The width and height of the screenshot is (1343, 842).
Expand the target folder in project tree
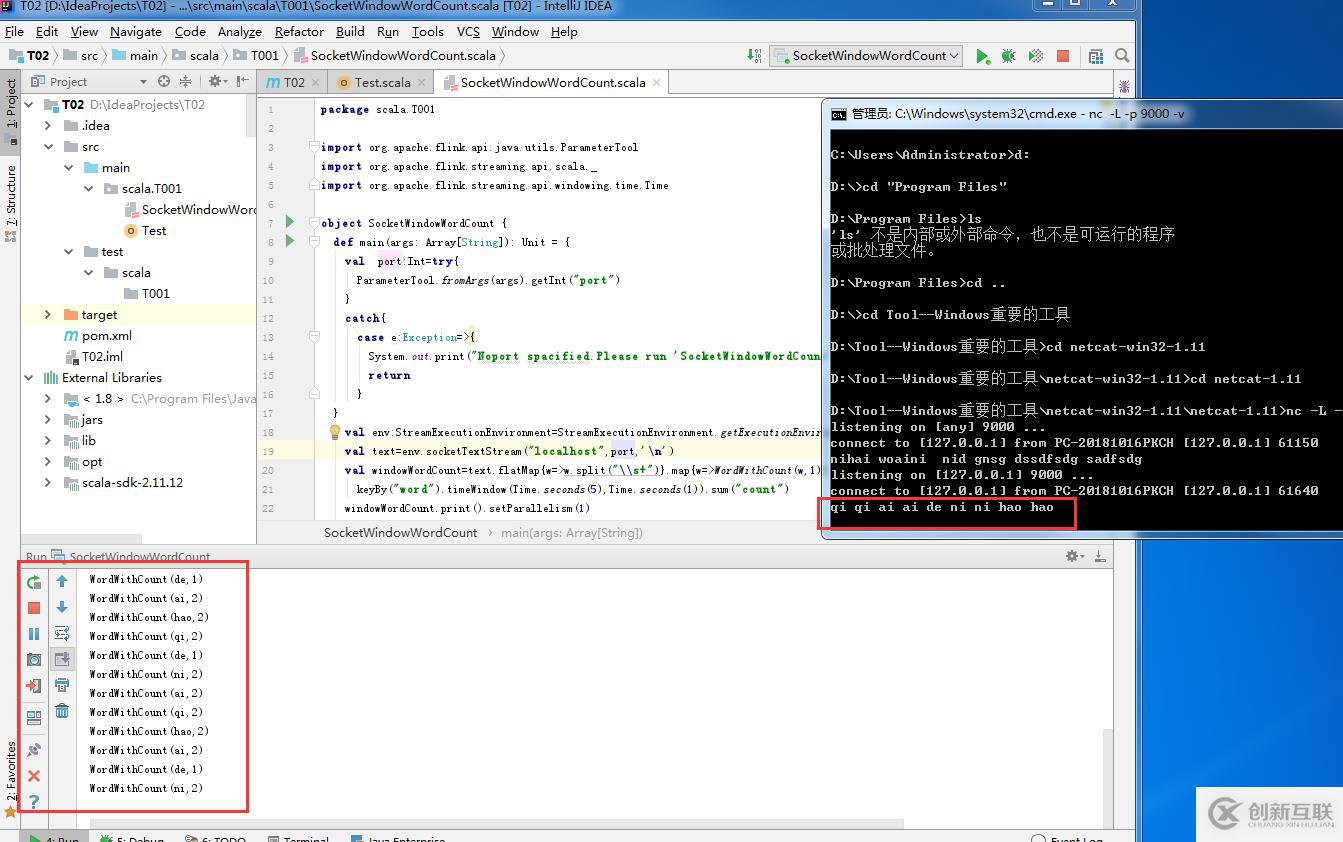(48, 315)
